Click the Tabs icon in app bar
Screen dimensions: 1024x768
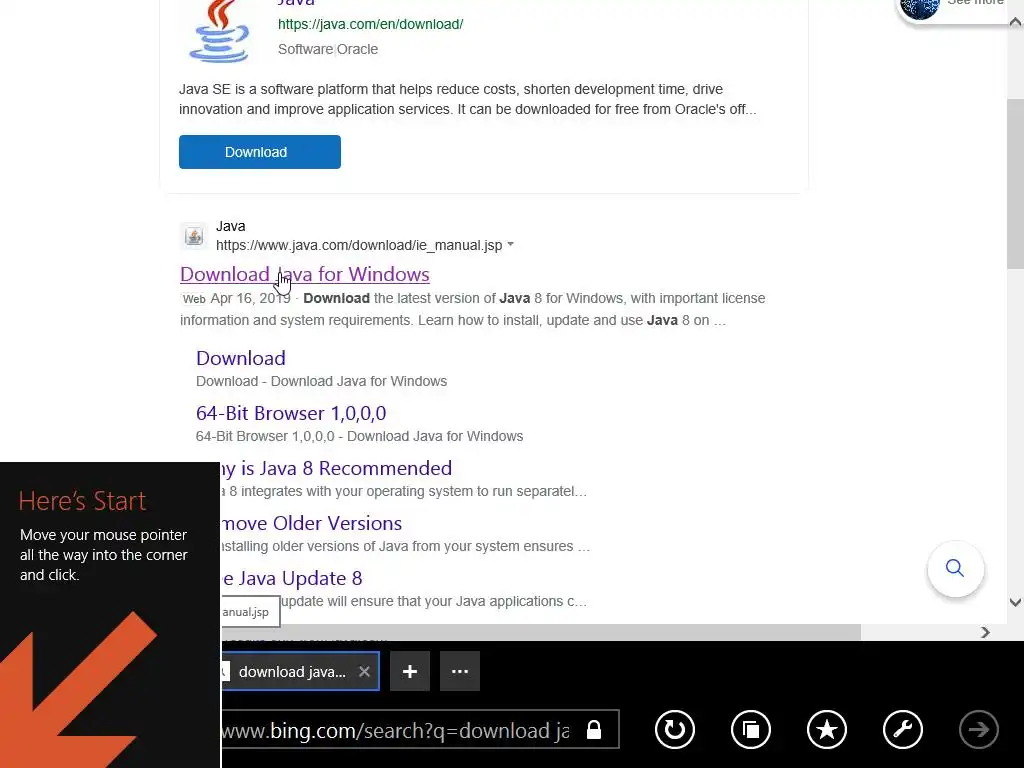(x=750, y=729)
